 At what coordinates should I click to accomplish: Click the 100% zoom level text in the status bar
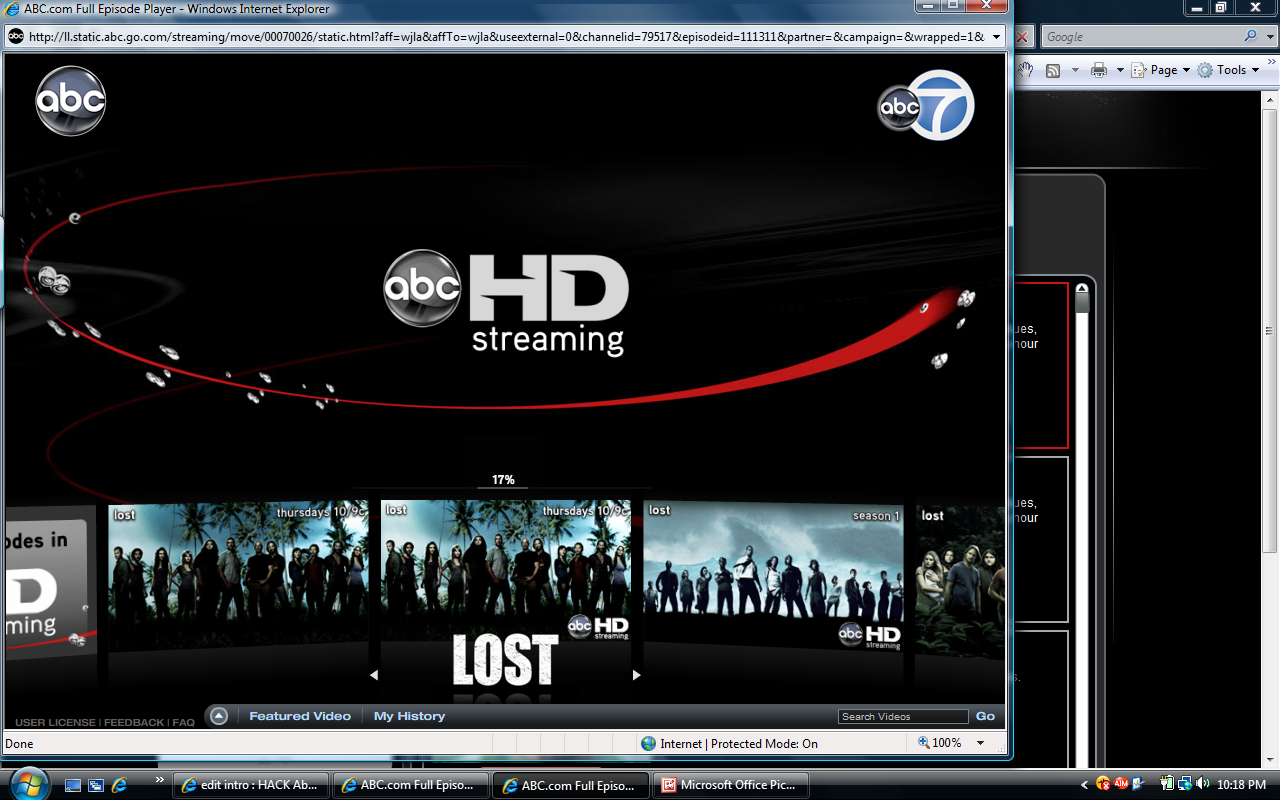pos(947,743)
